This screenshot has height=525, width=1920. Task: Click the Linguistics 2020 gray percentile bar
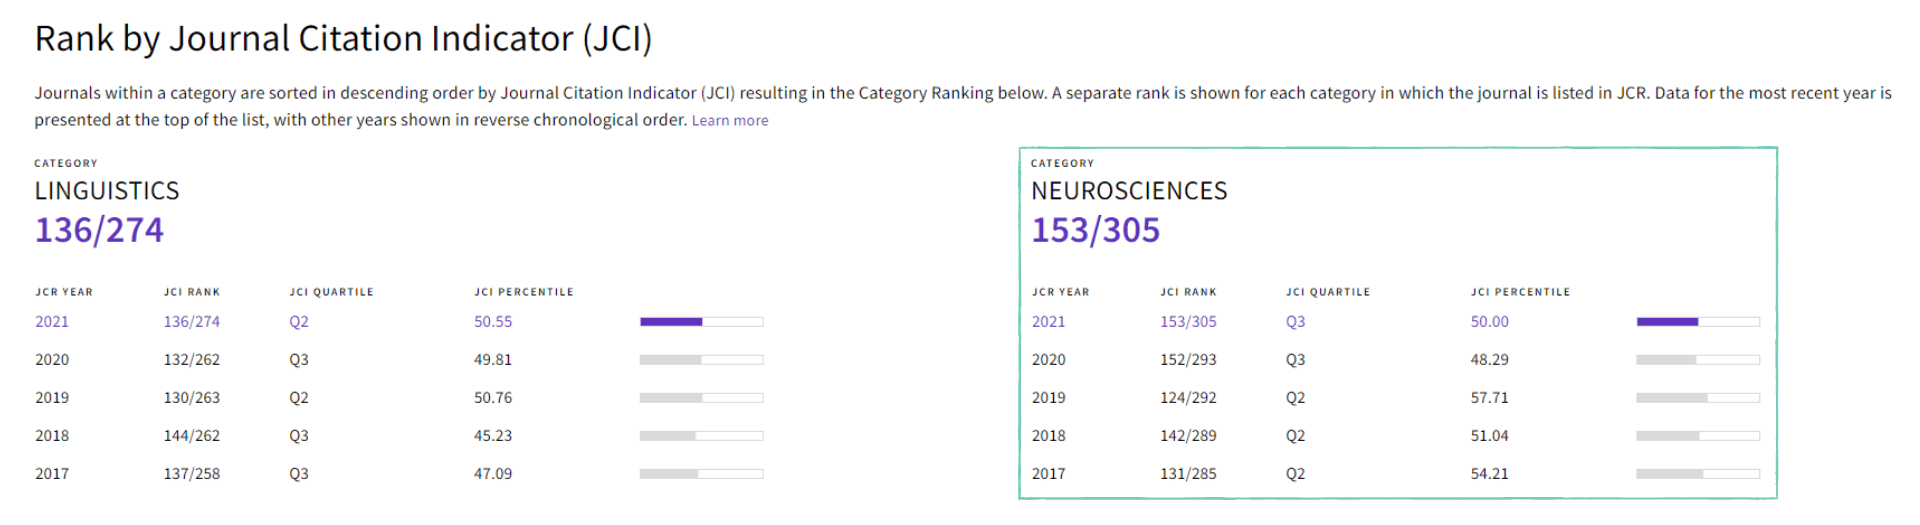[701, 360]
